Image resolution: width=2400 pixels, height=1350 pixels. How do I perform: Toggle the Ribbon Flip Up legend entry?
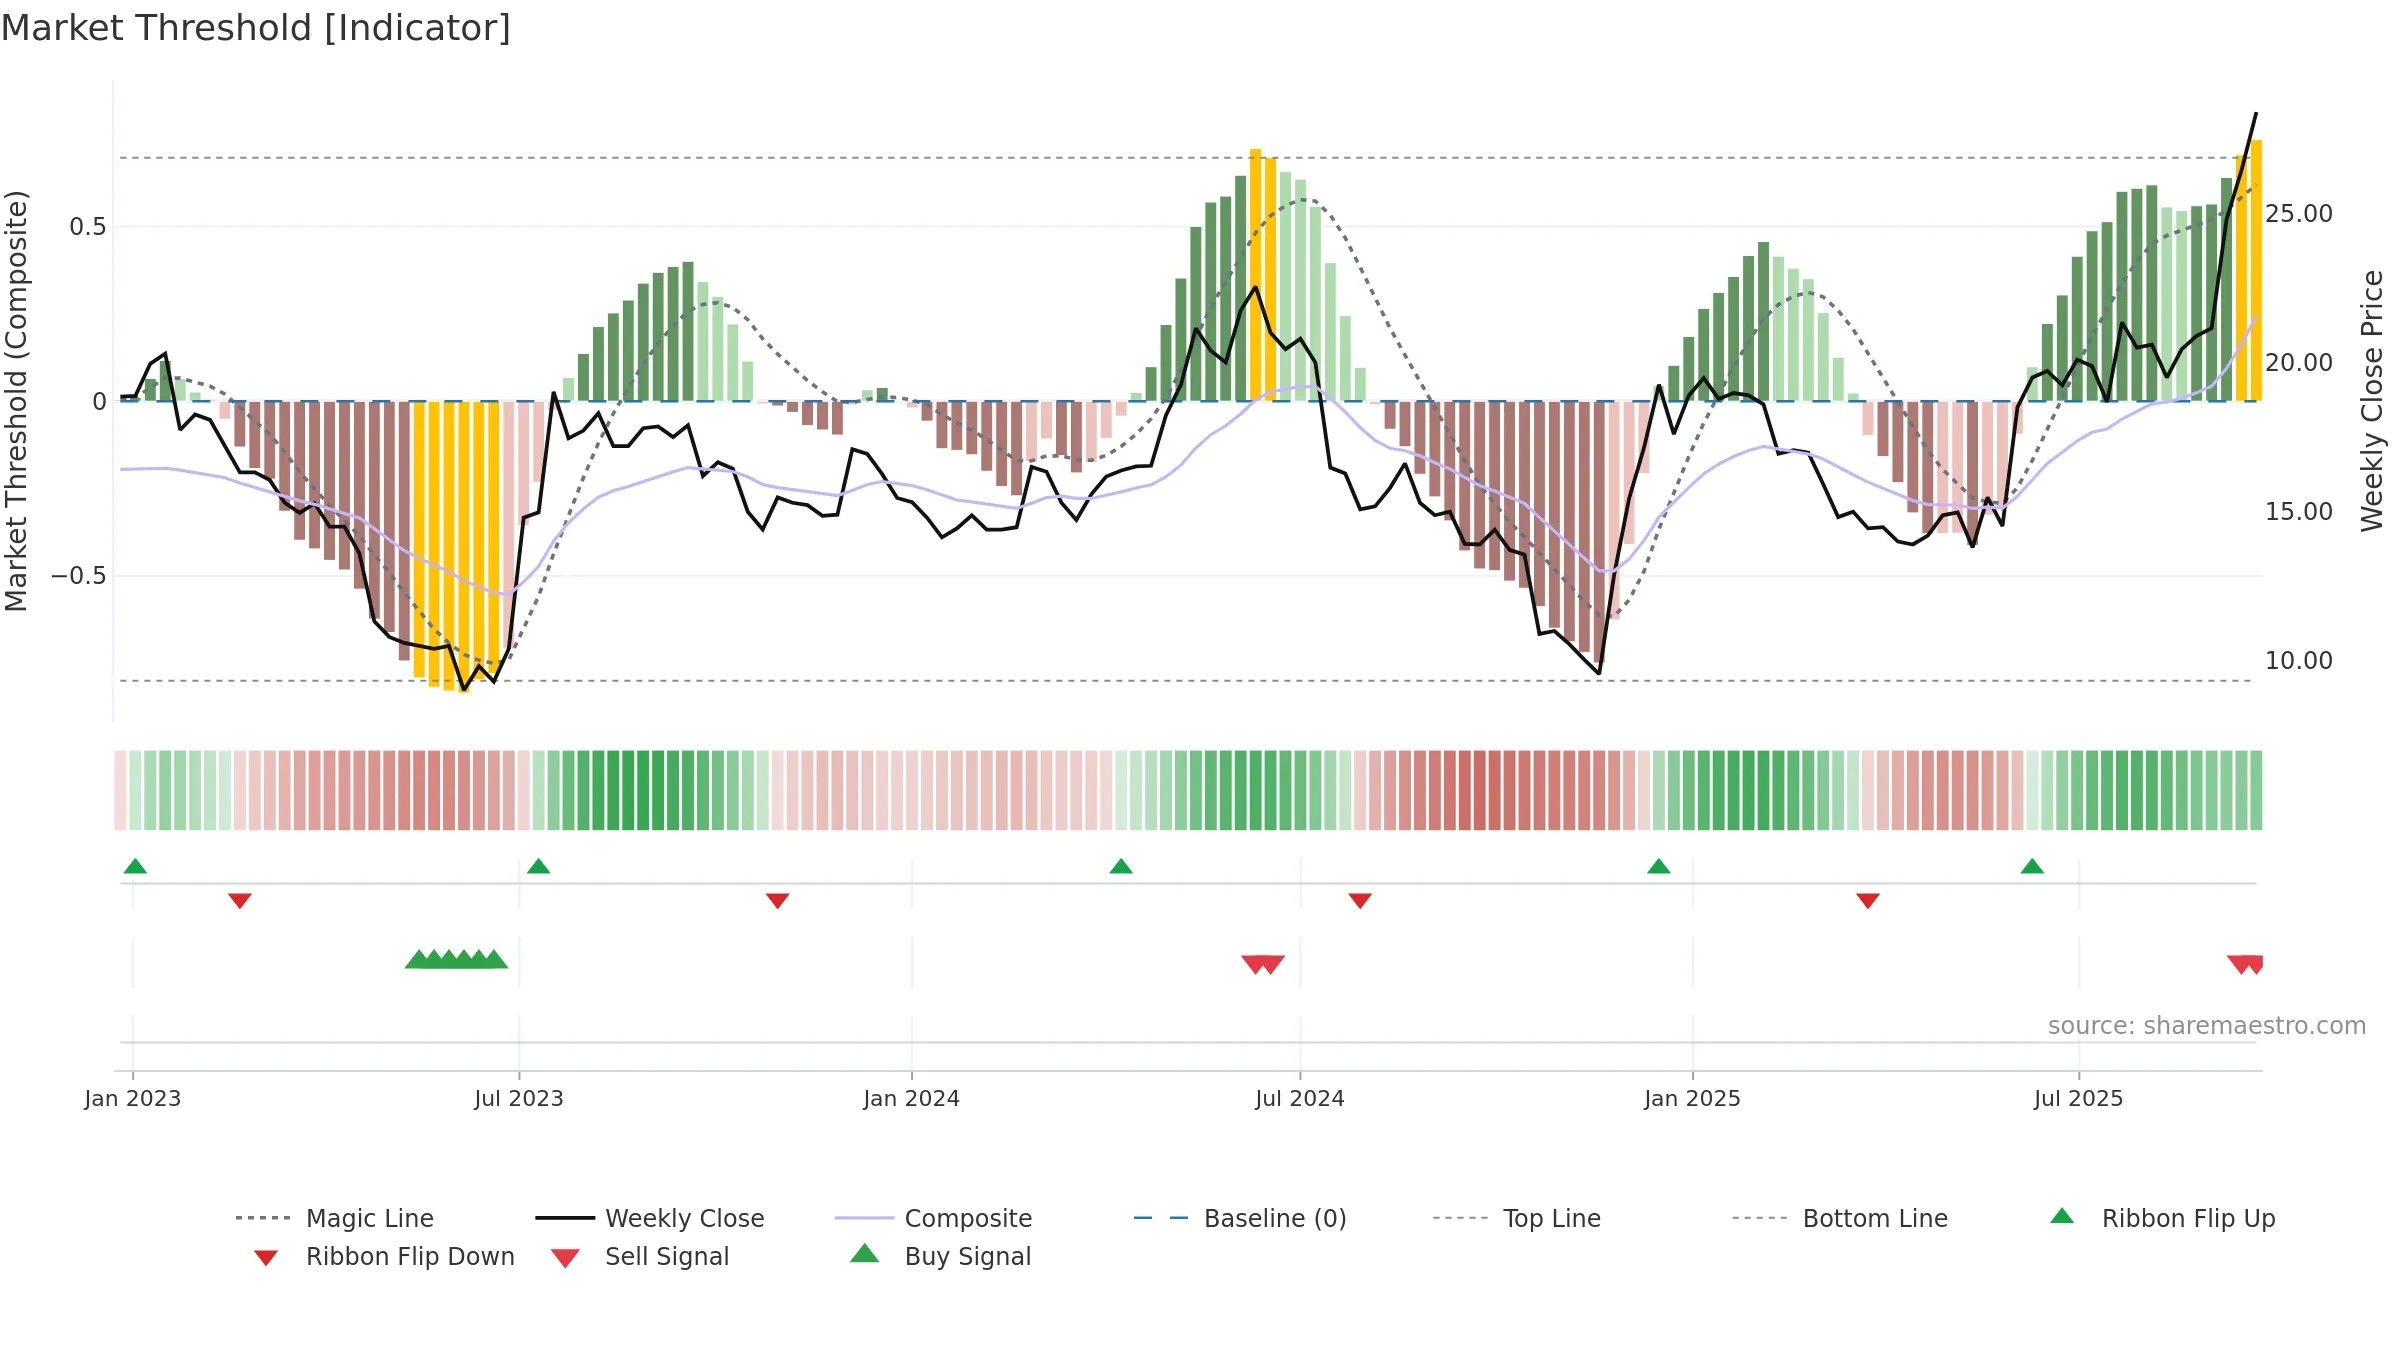coord(2162,1218)
